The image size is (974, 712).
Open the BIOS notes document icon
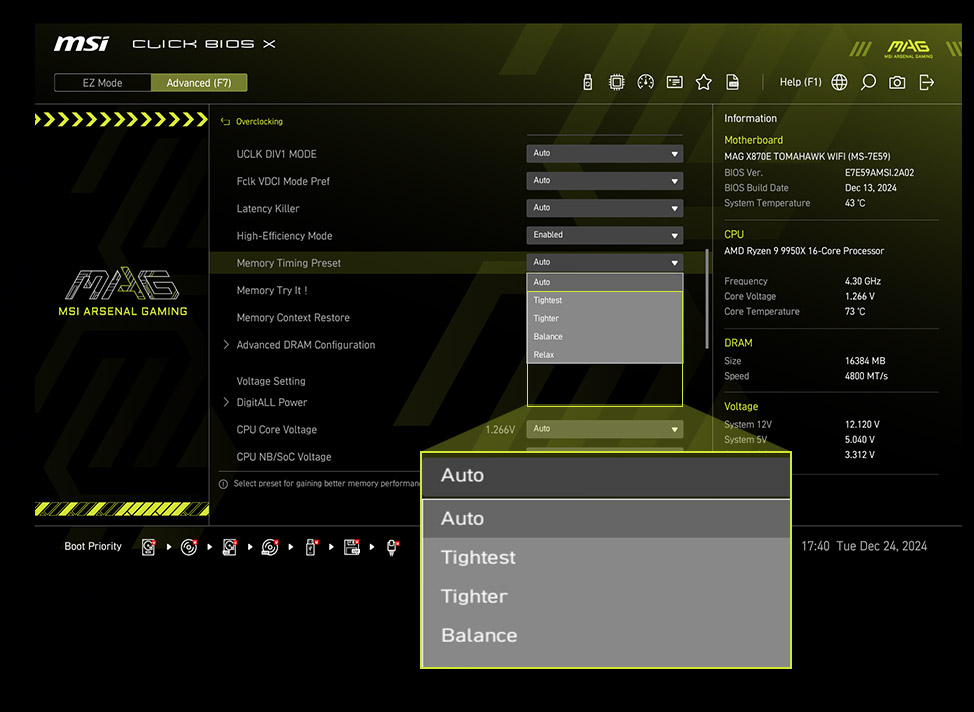coord(732,82)
